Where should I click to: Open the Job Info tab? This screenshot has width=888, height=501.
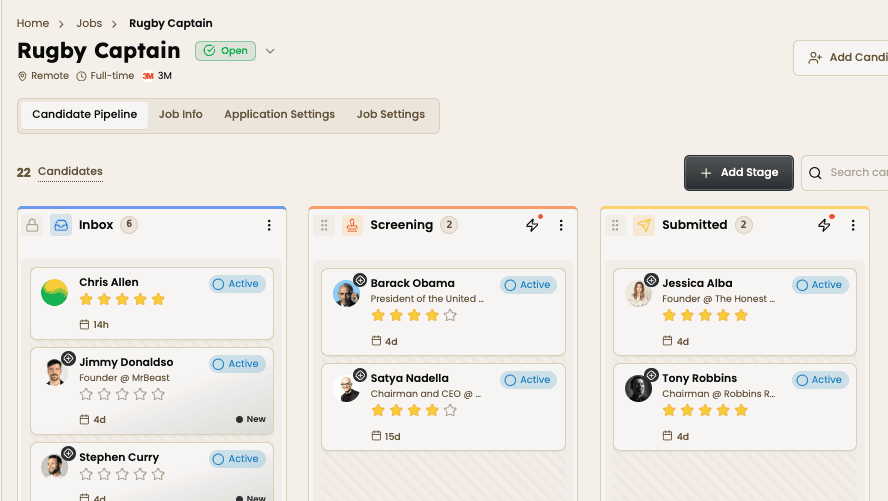[181, 114]
